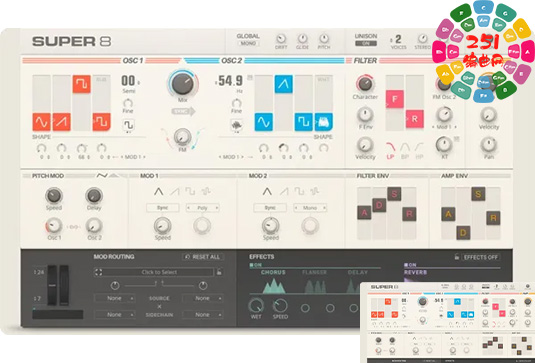This screenshot has width=535, height=363.
Task: Toggle the Reverb ON switch
Action: [410, 265]
